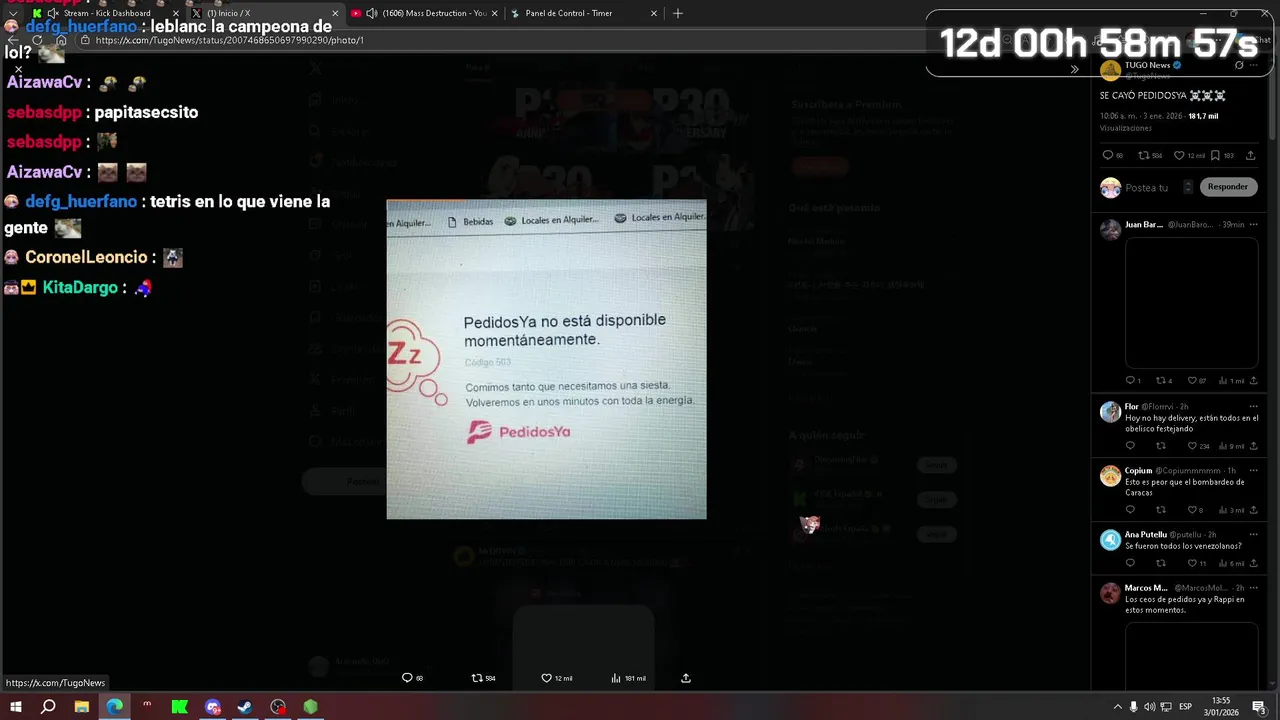This screenshot has height=720, width=1280.
Task: Open more options on Juan Bar's reply
Action: point(1253,225)
